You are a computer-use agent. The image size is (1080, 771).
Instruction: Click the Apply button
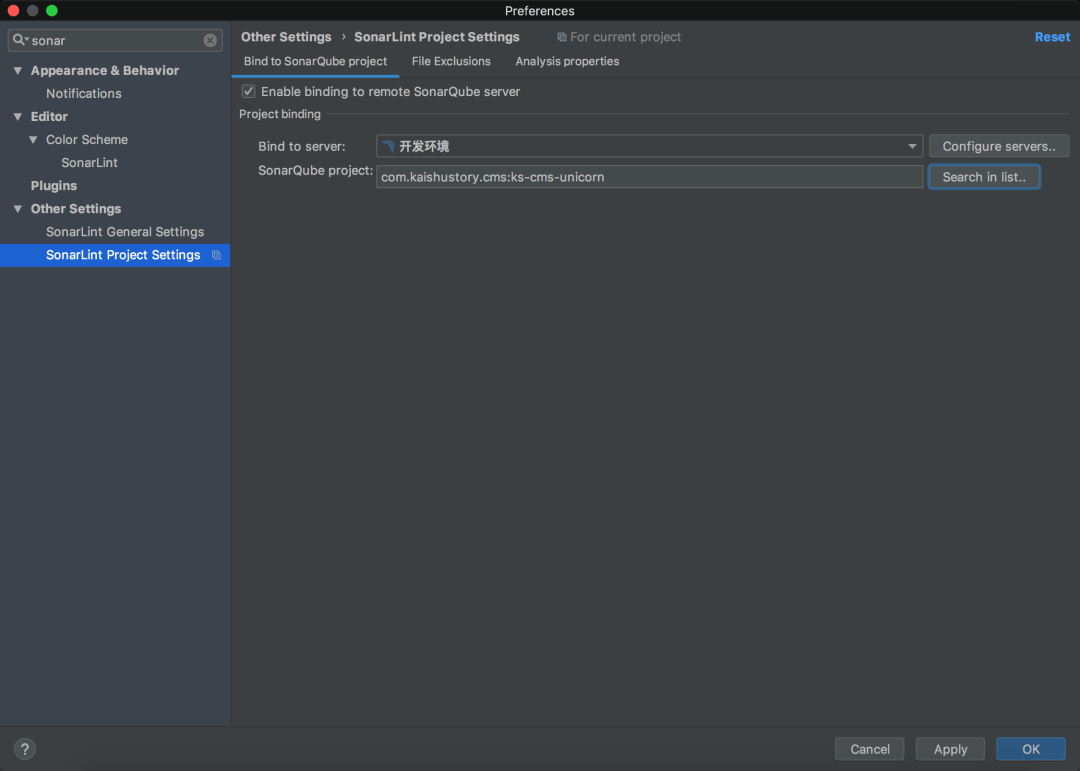[950, 749]
